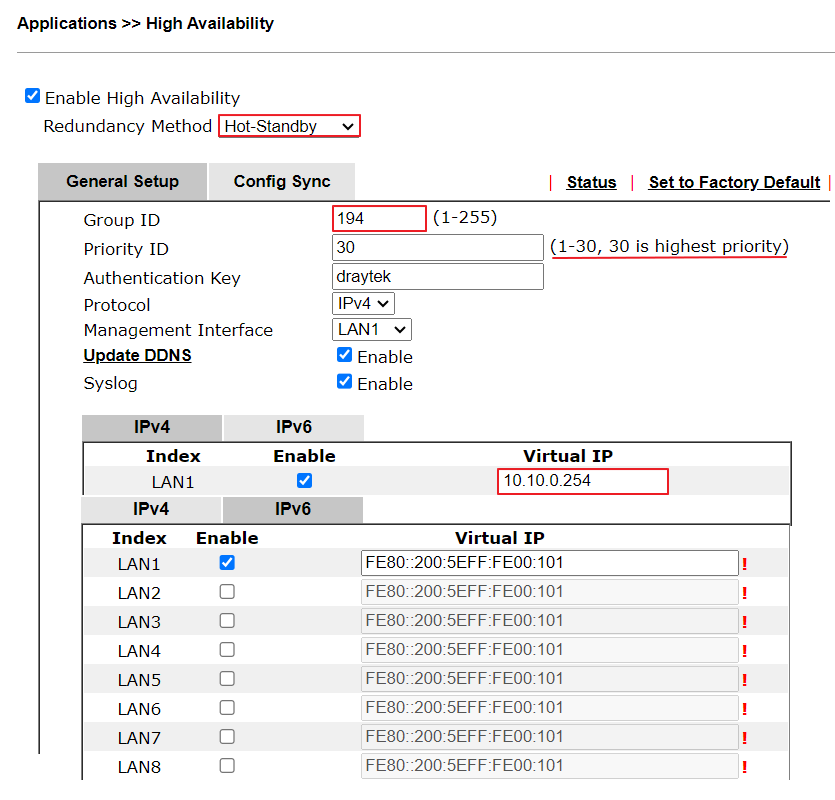Select lower IPv4 tab above IPv6 list
Image resolution: width=835 pixels, height=800 pixels.
(151, 509)
